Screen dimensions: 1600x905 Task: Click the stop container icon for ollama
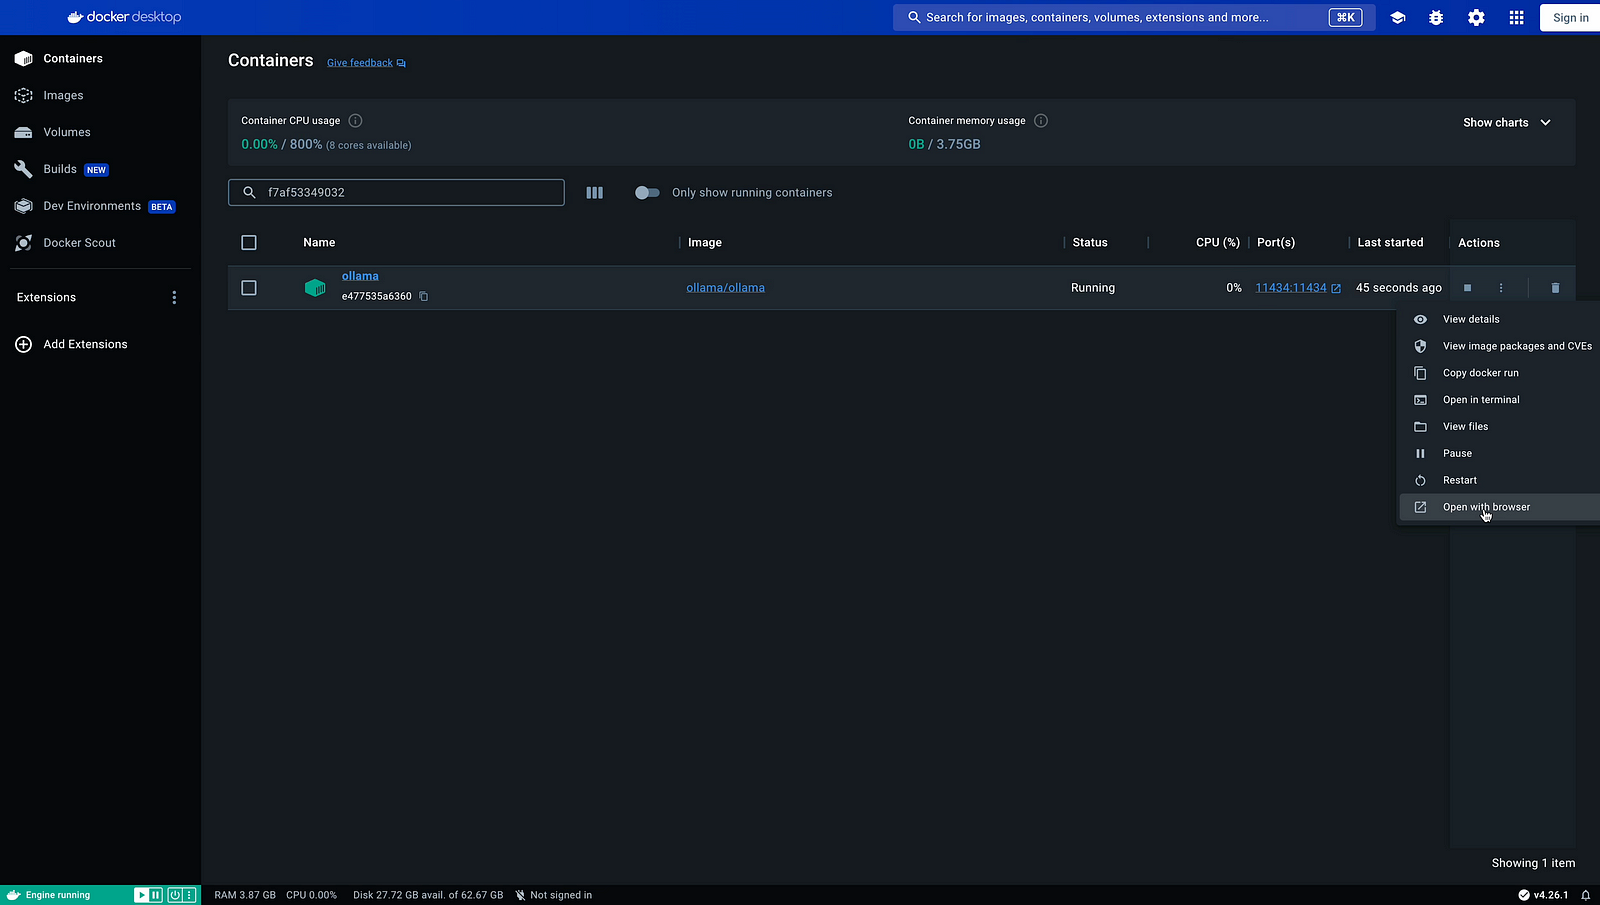pyautogui.click(x=1467, y=288)
